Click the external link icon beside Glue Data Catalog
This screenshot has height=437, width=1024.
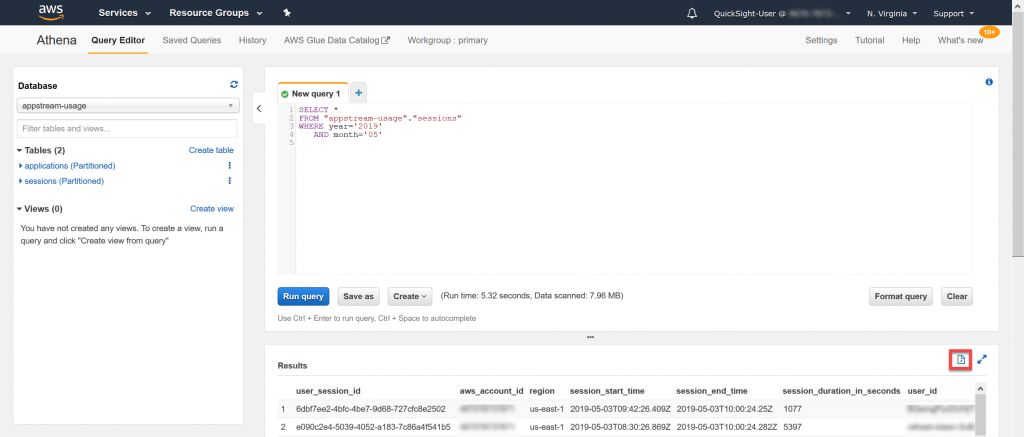tap(386, 40)
